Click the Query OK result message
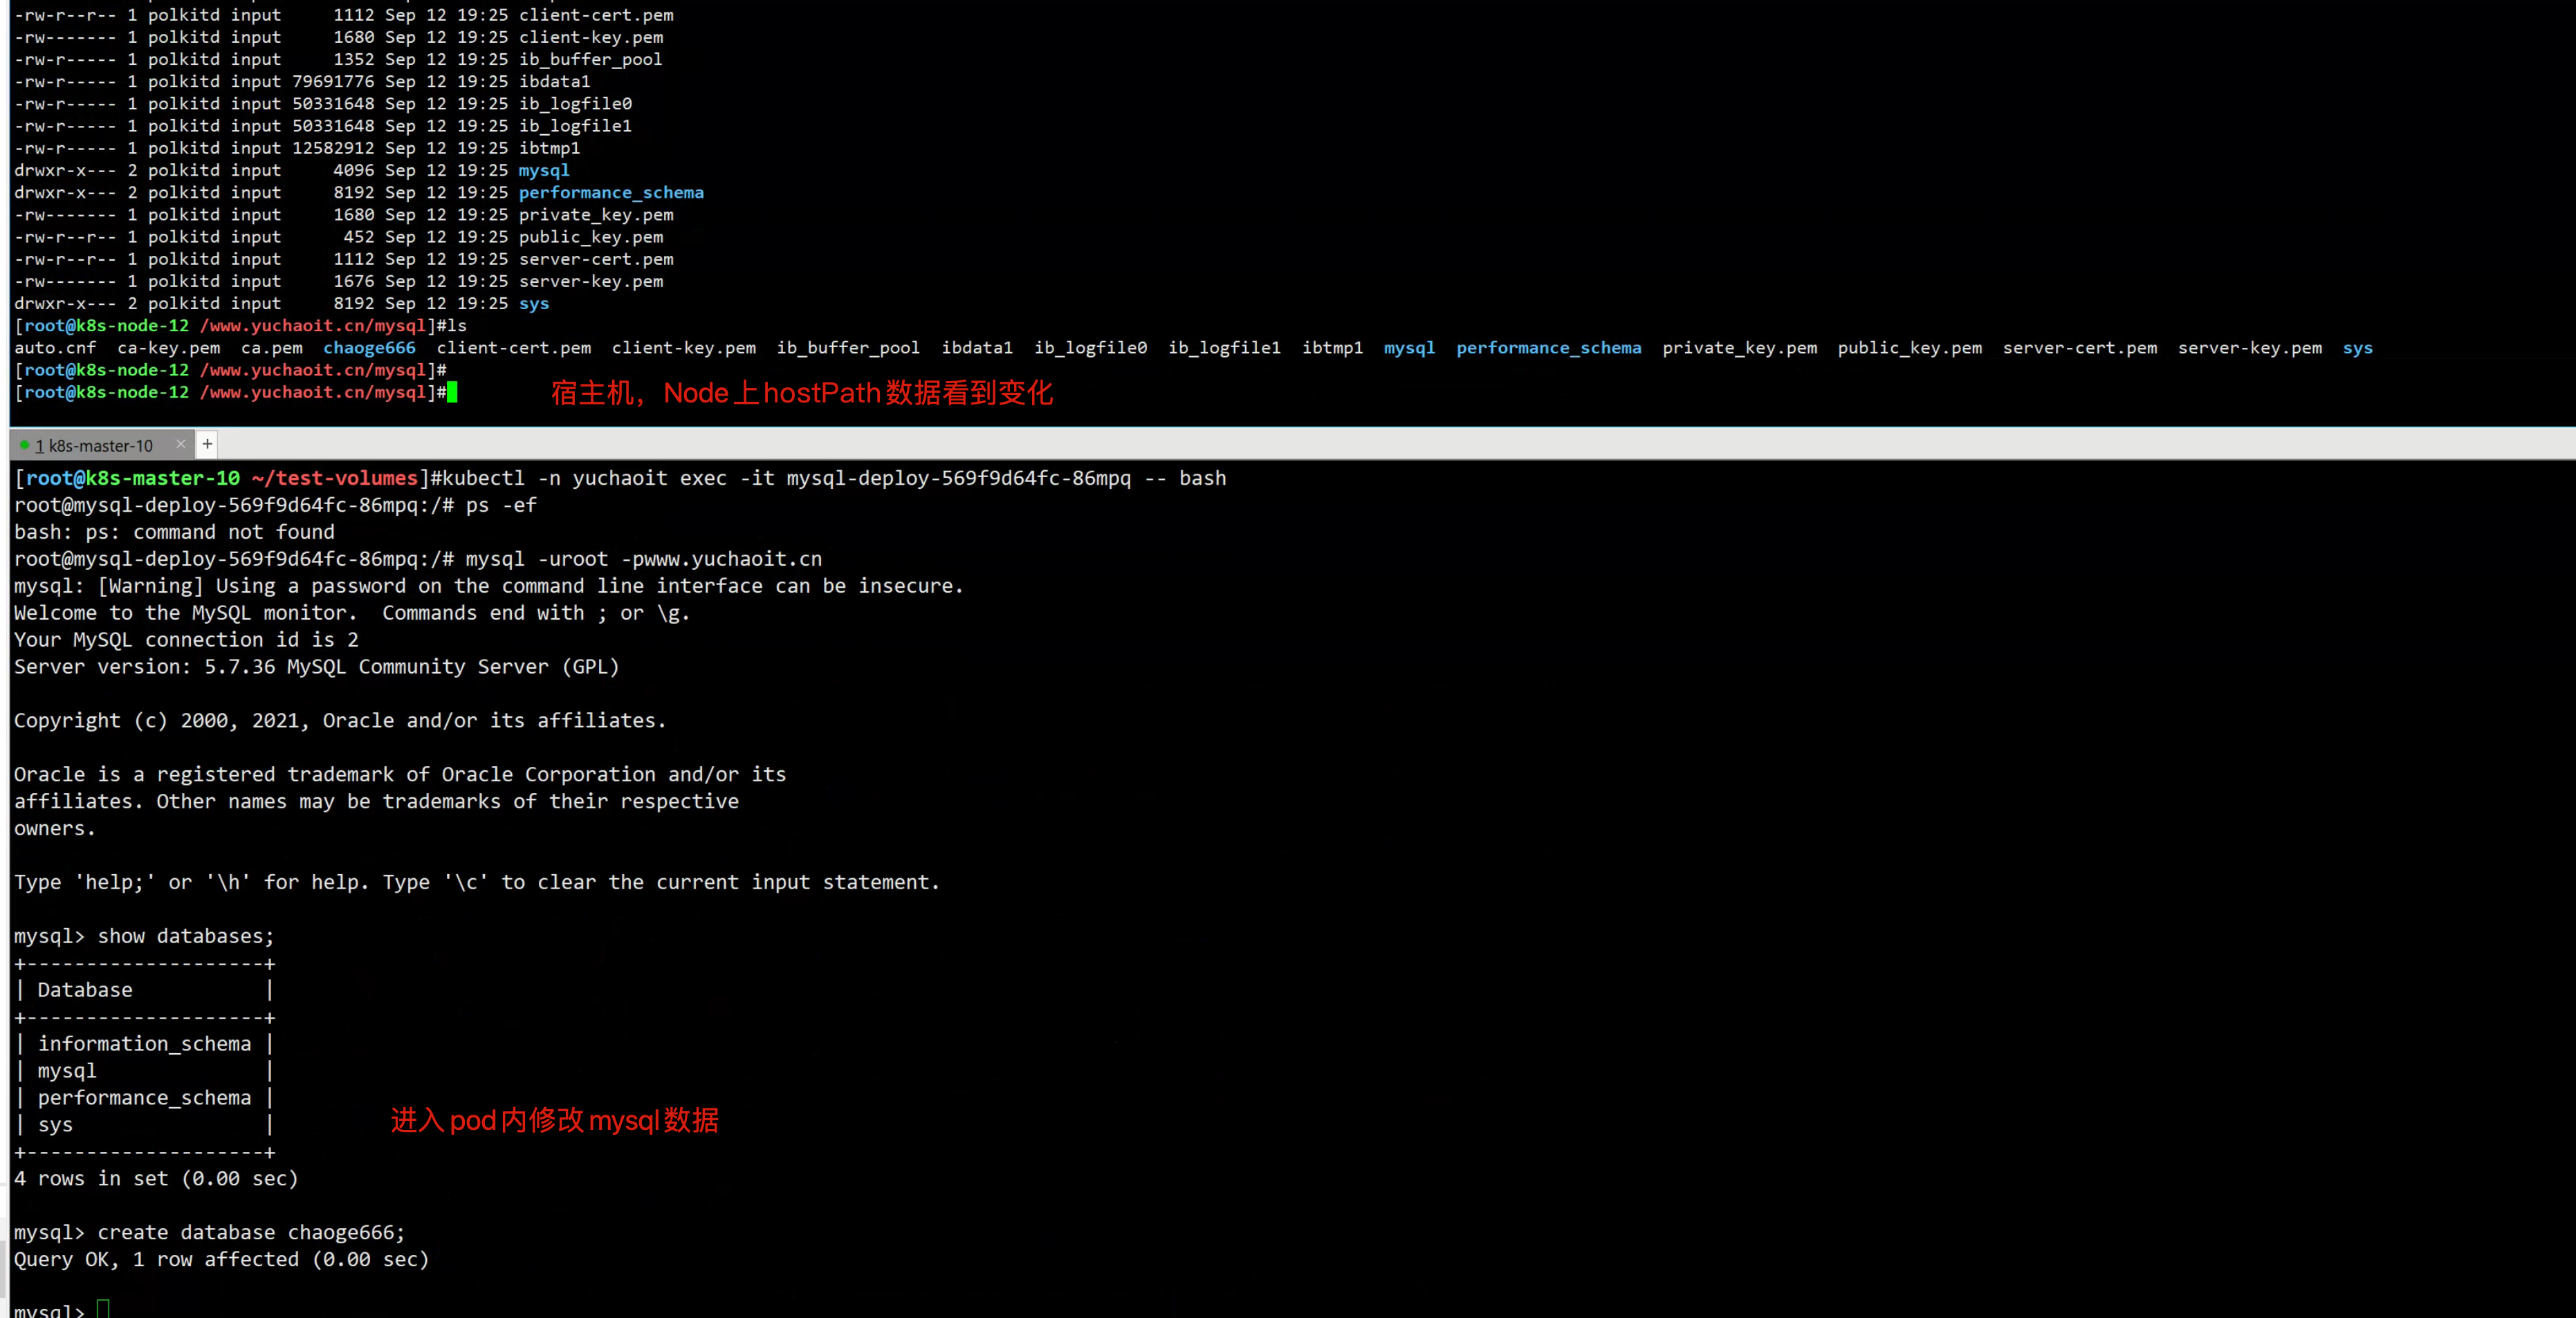This screenshot has width=2576, height=1318. pos(221,1259)
